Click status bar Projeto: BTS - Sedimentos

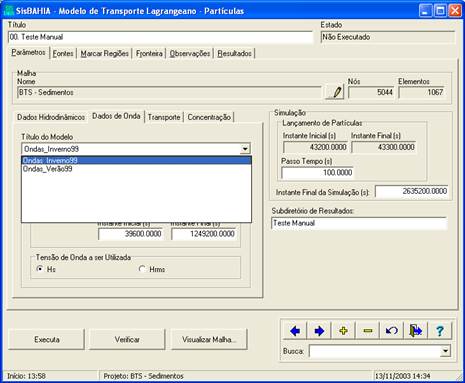tap(143, 376)
